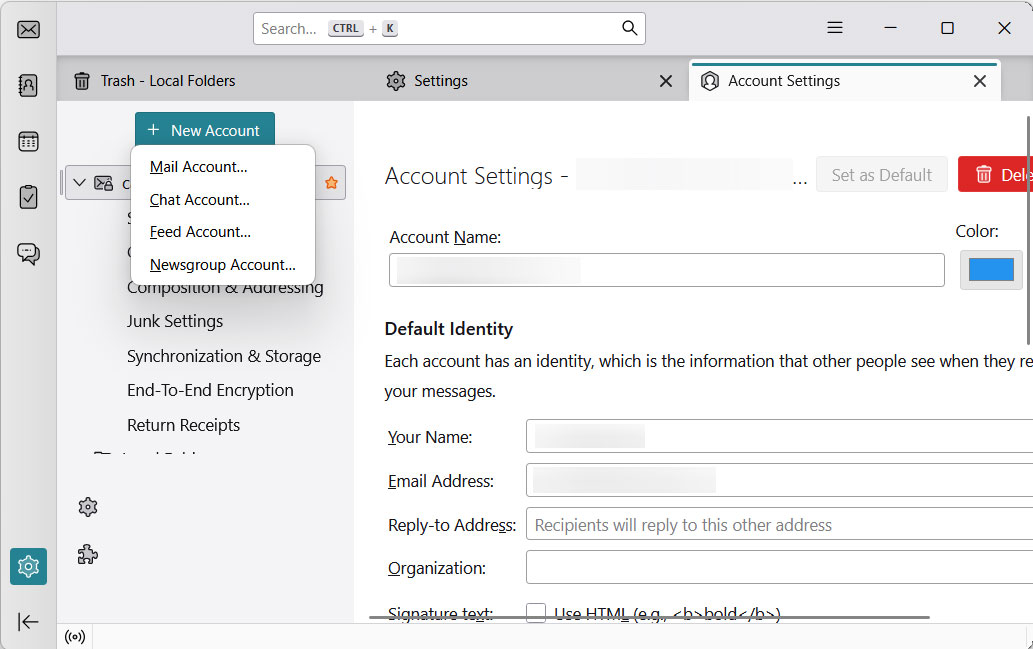Click the orange default account star
Image resolution: width=1033 pixels, height=649 pixels.
[x=331, y=183]
